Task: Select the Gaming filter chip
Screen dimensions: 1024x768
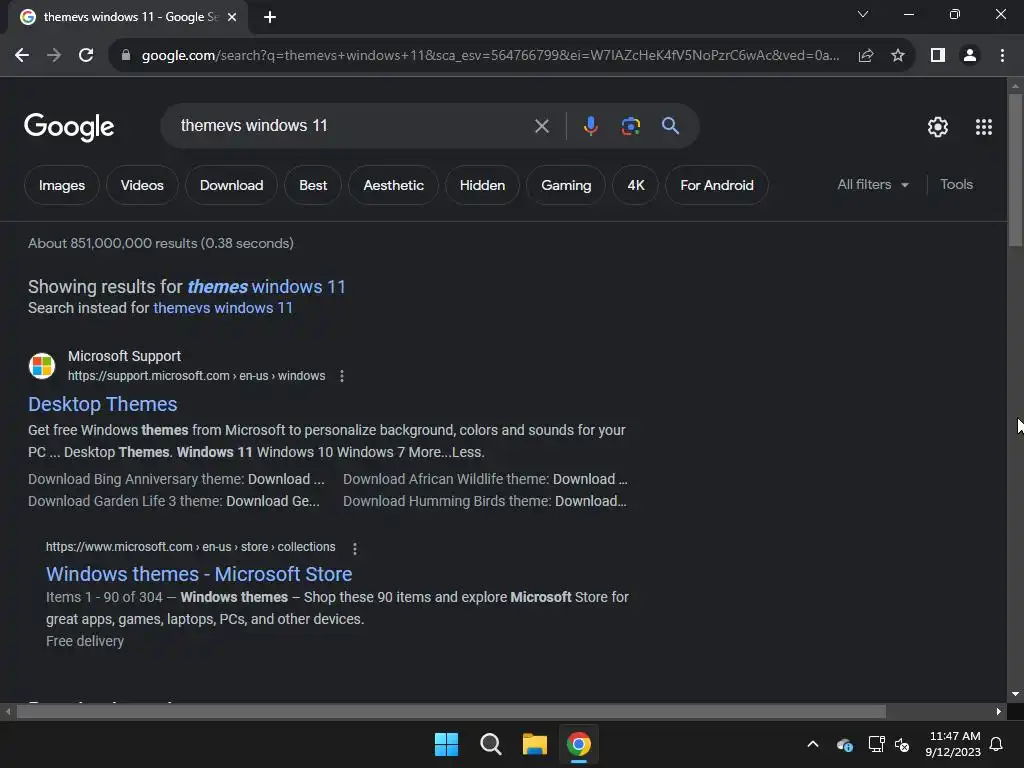Action: coord(566,185)
